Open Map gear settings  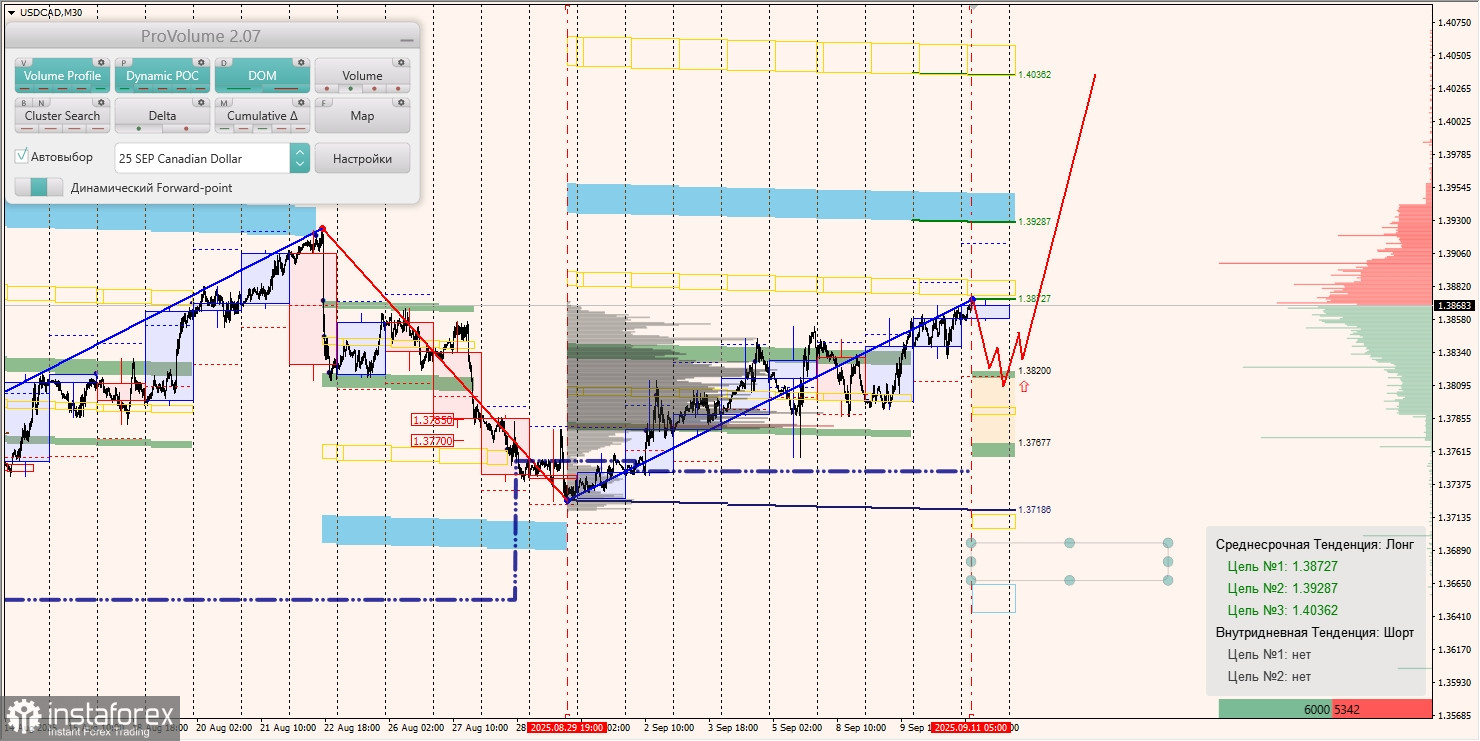[x=401, y=102]
